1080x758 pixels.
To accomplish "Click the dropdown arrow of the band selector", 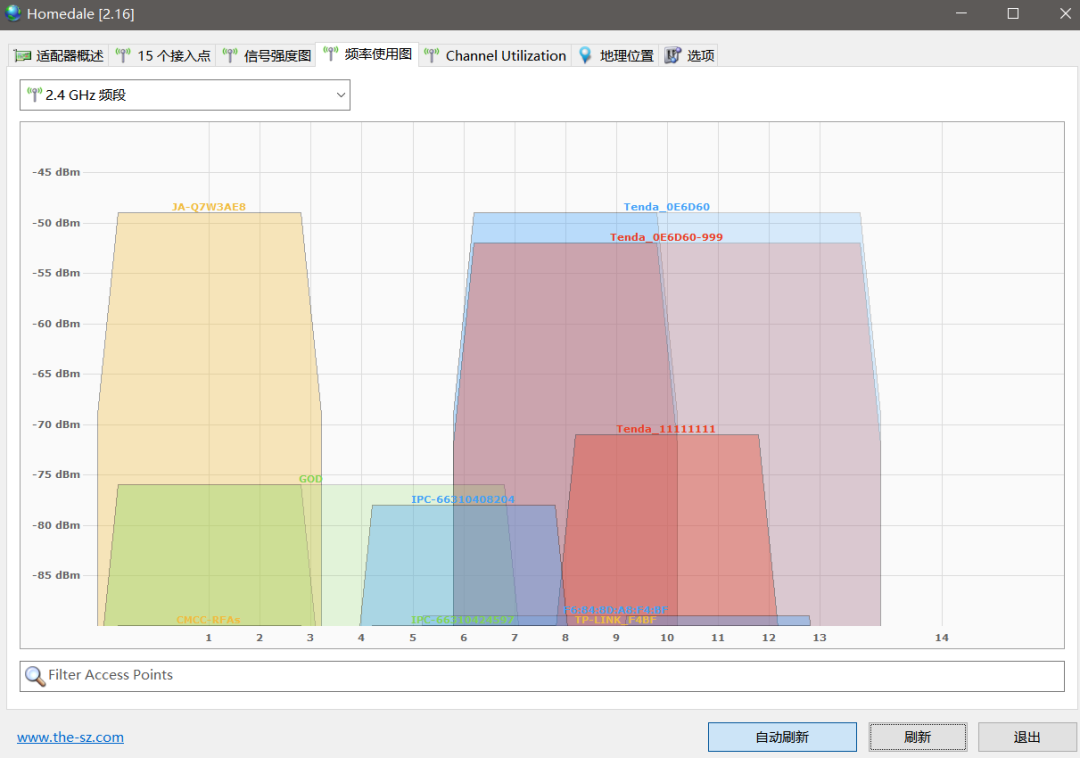I will 340,95.
